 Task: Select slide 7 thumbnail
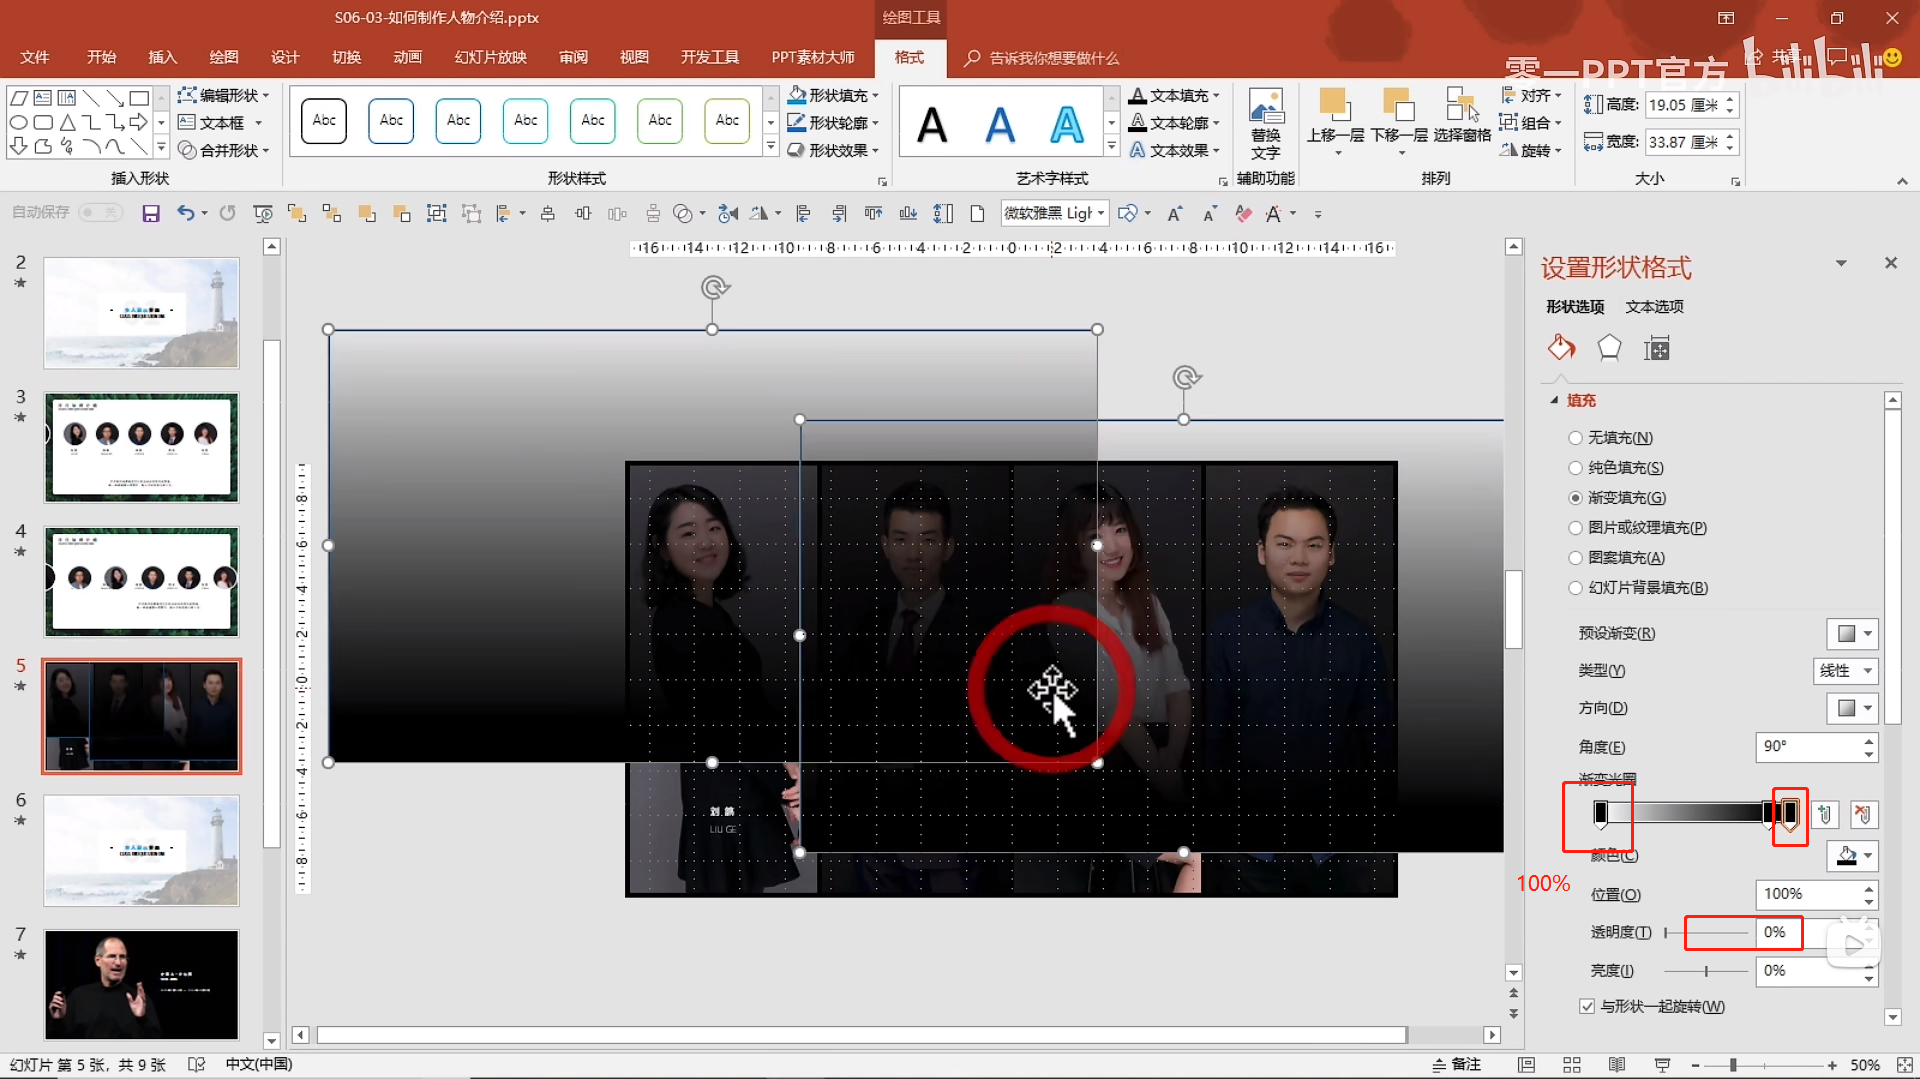pos(141,984)
